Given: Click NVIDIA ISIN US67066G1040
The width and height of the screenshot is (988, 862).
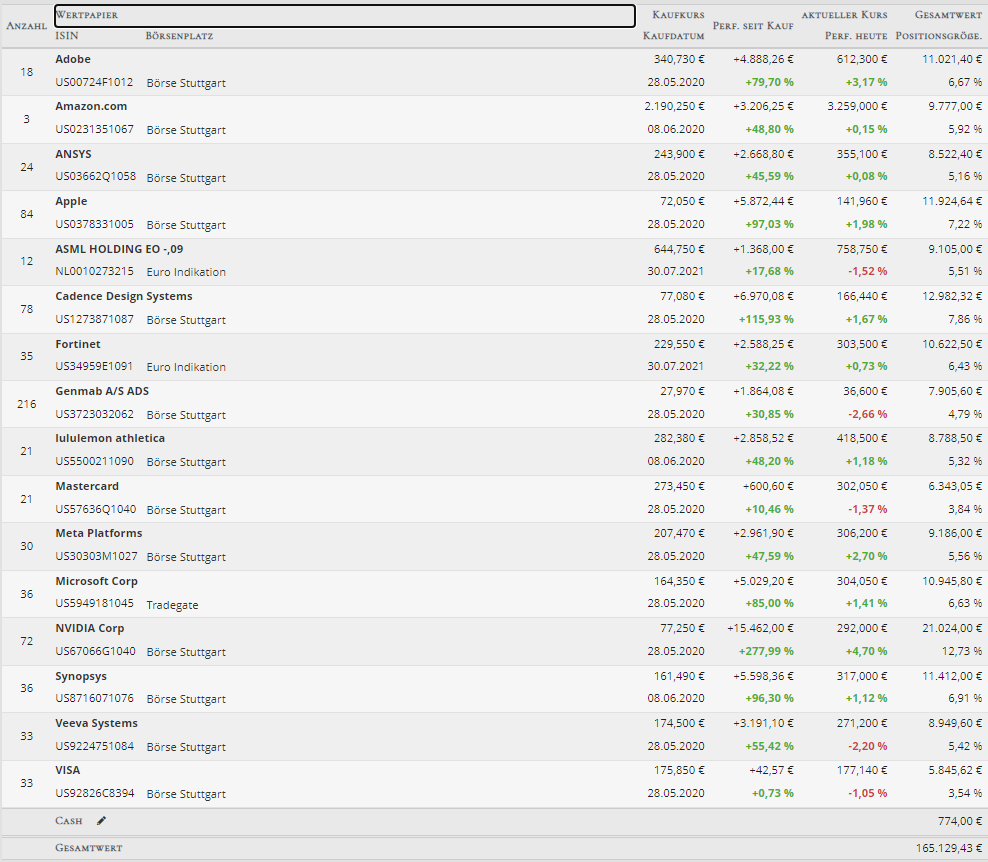Looking at the screenshot, I should pos(95,652).
